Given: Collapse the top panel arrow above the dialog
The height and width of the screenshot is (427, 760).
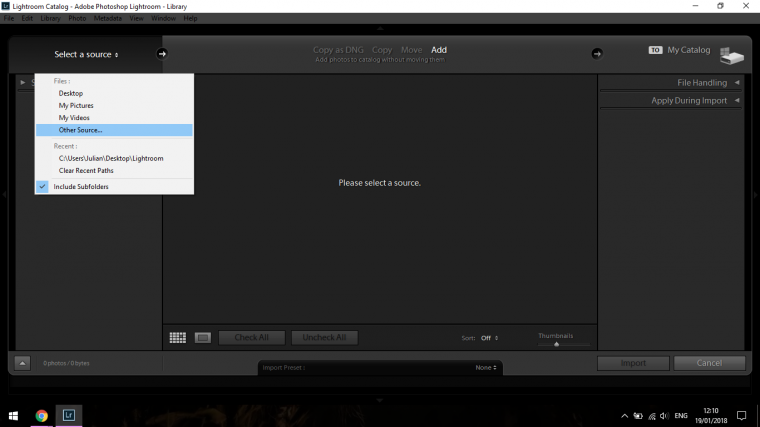Looking at the screenshot, I should coord(380,29).
